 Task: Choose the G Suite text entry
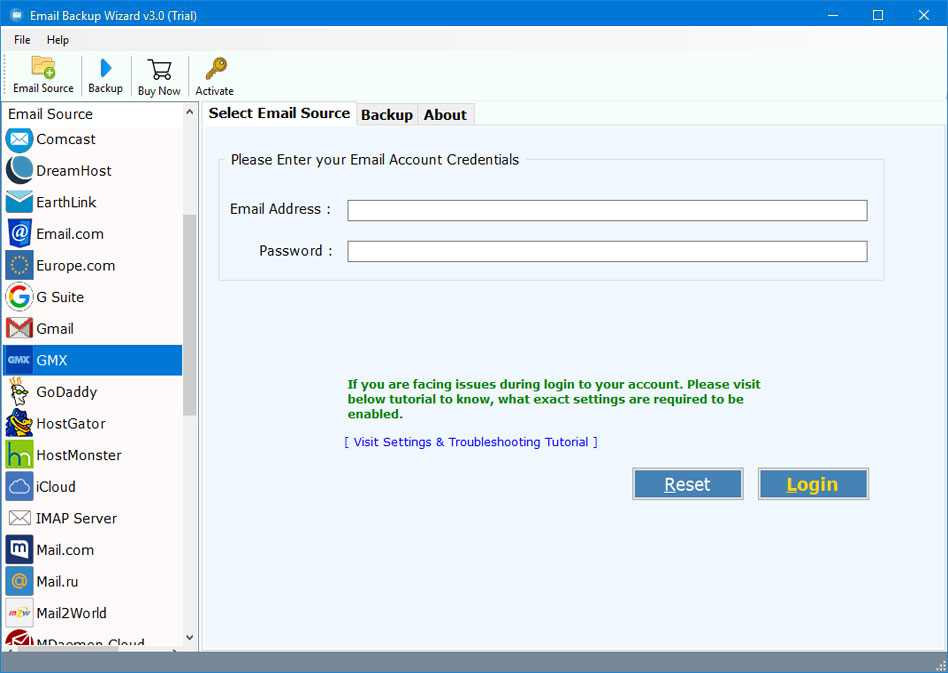(60, 297)
